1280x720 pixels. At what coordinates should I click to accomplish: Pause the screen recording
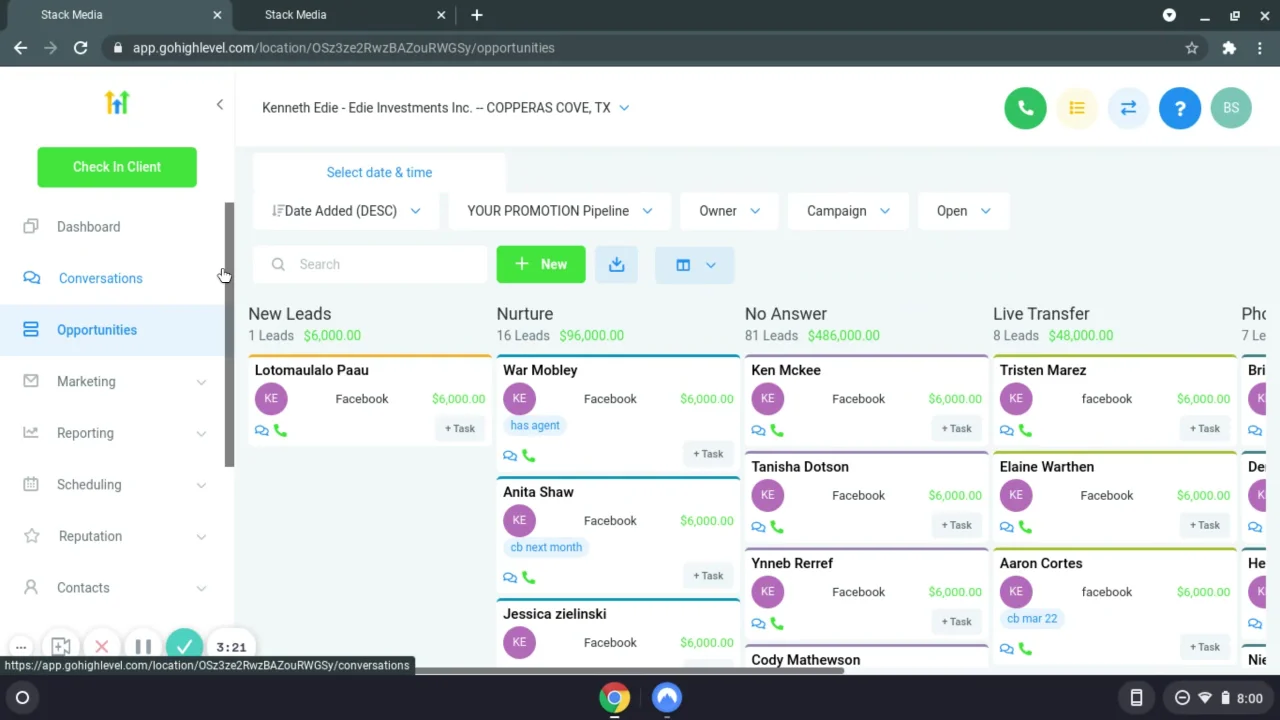[143, 647]
